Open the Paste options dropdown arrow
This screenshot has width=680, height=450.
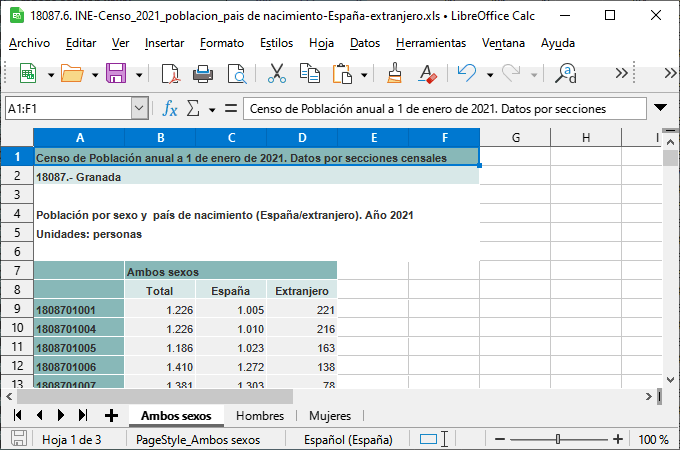[x=365, y=74]
